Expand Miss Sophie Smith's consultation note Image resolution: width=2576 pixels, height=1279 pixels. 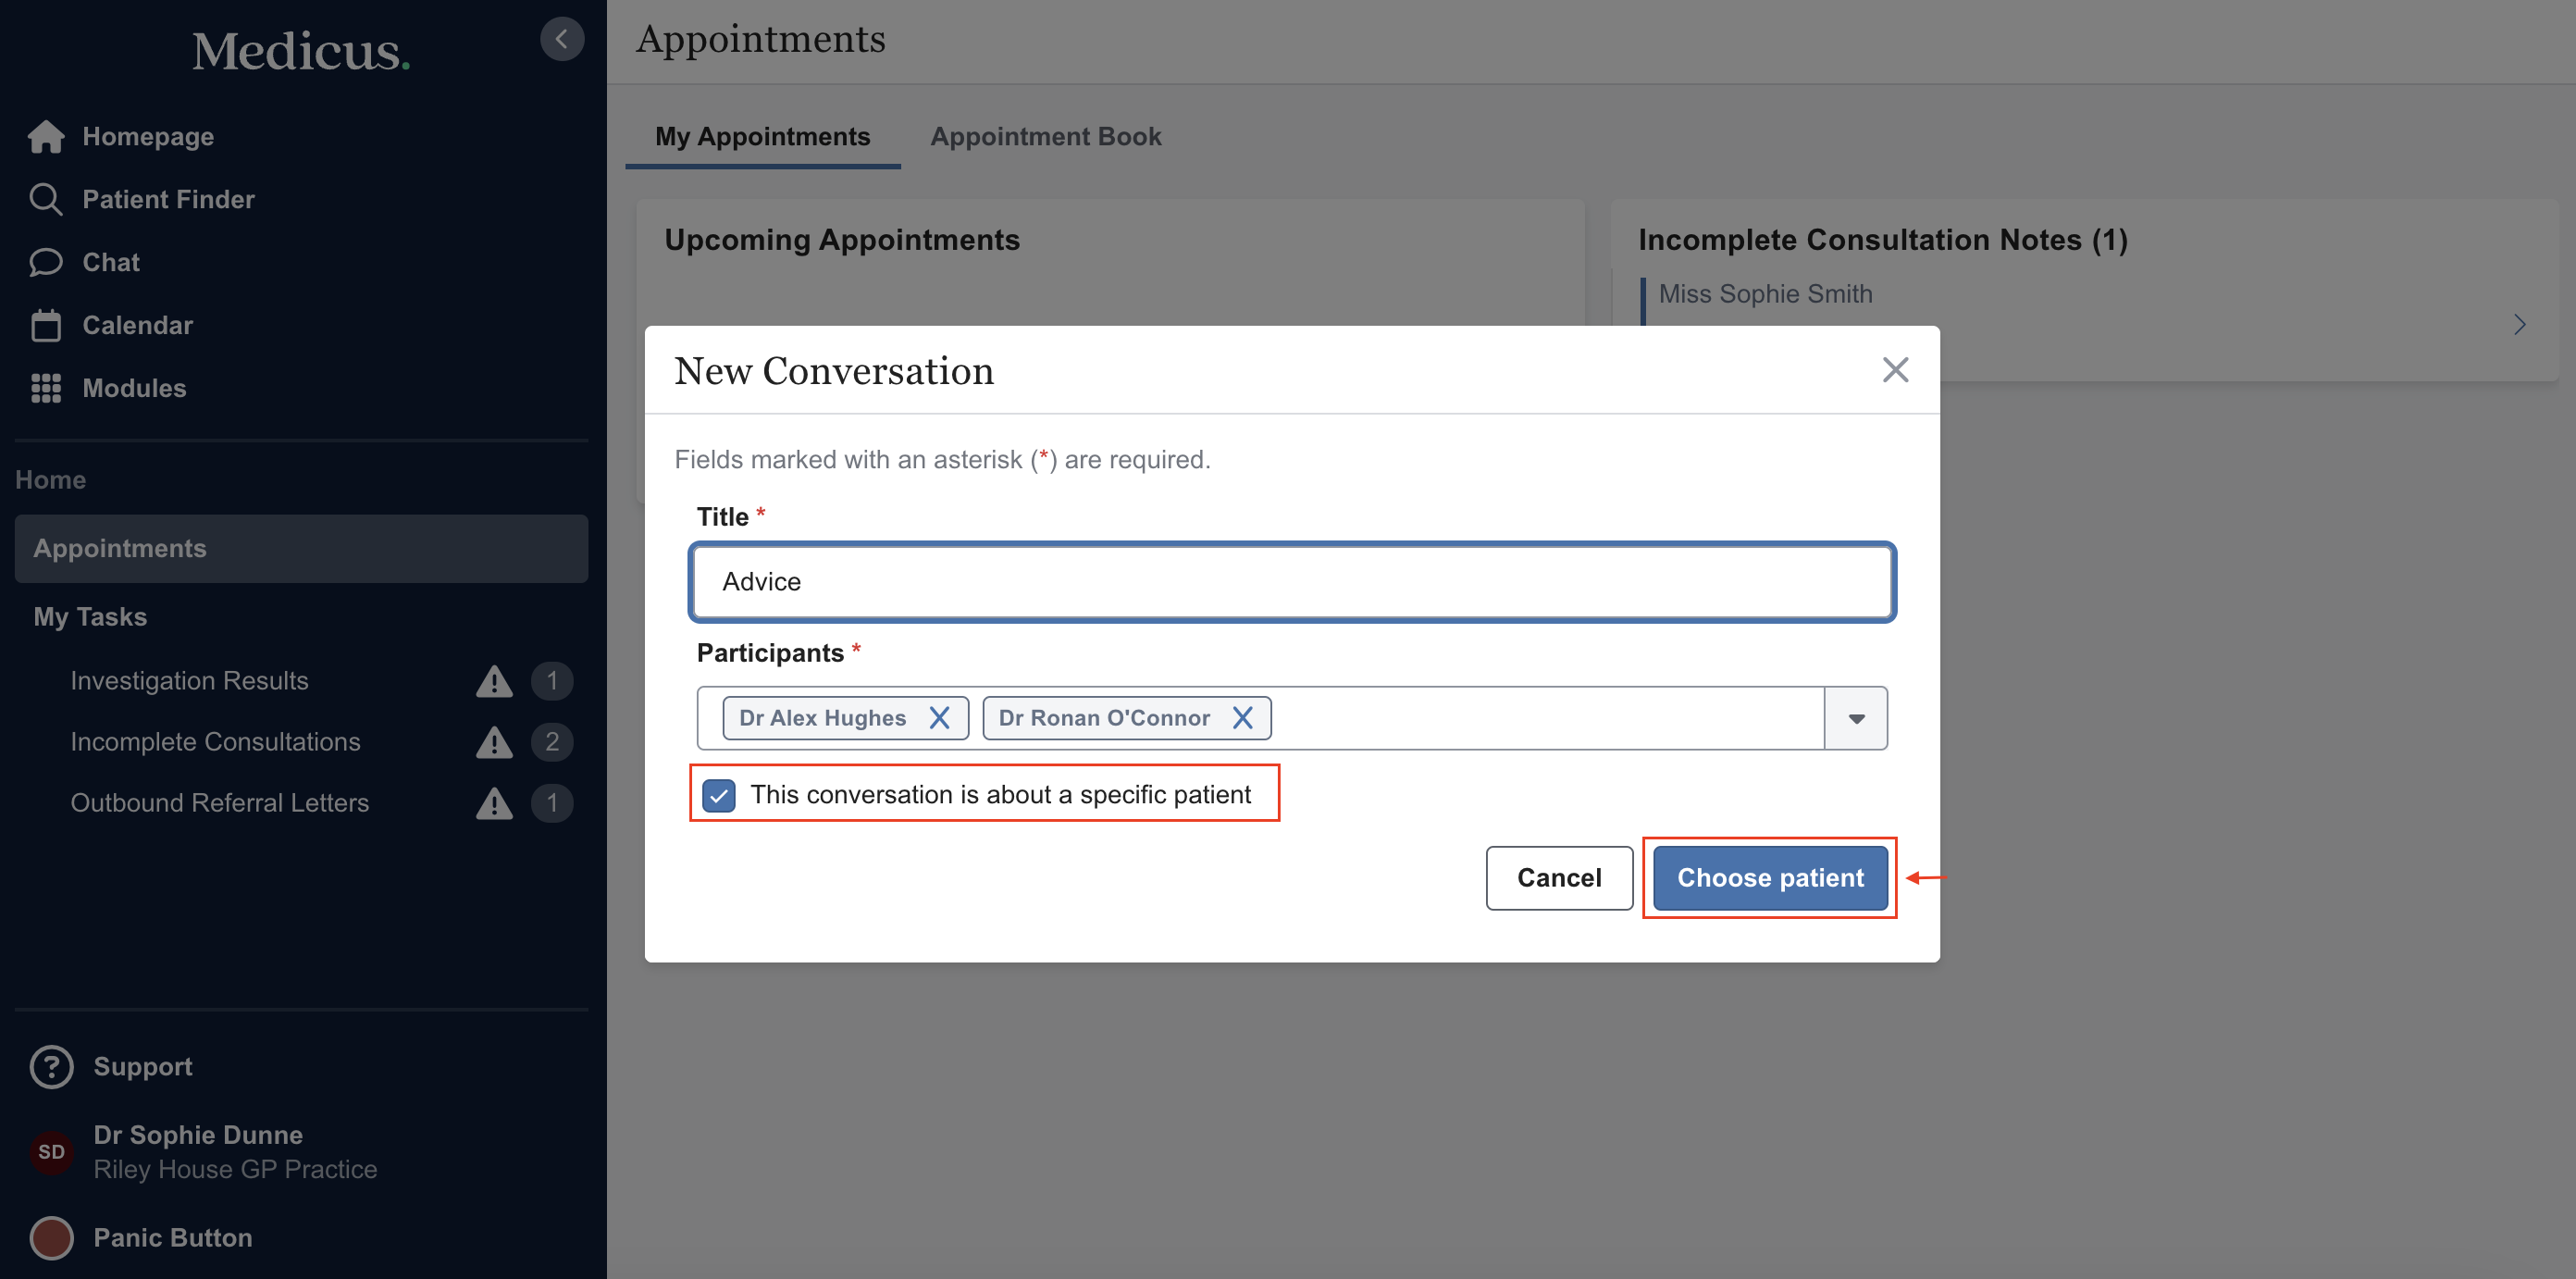(x=2518, y=324)
